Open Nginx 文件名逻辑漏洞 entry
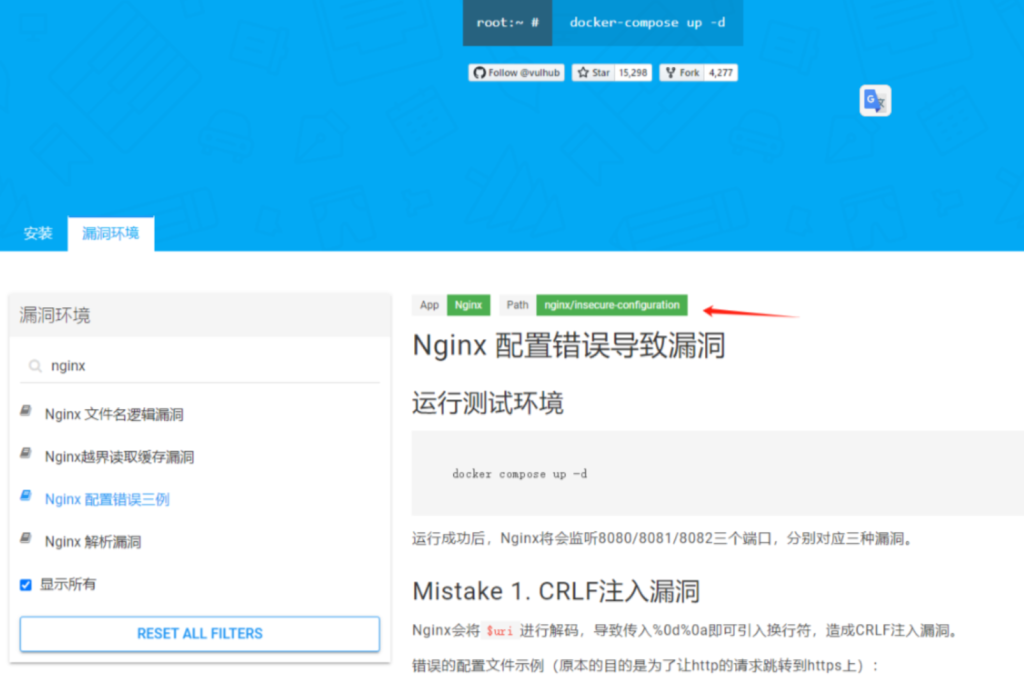The width and height of the screenshot is (1024, 675). pos(114,415)
